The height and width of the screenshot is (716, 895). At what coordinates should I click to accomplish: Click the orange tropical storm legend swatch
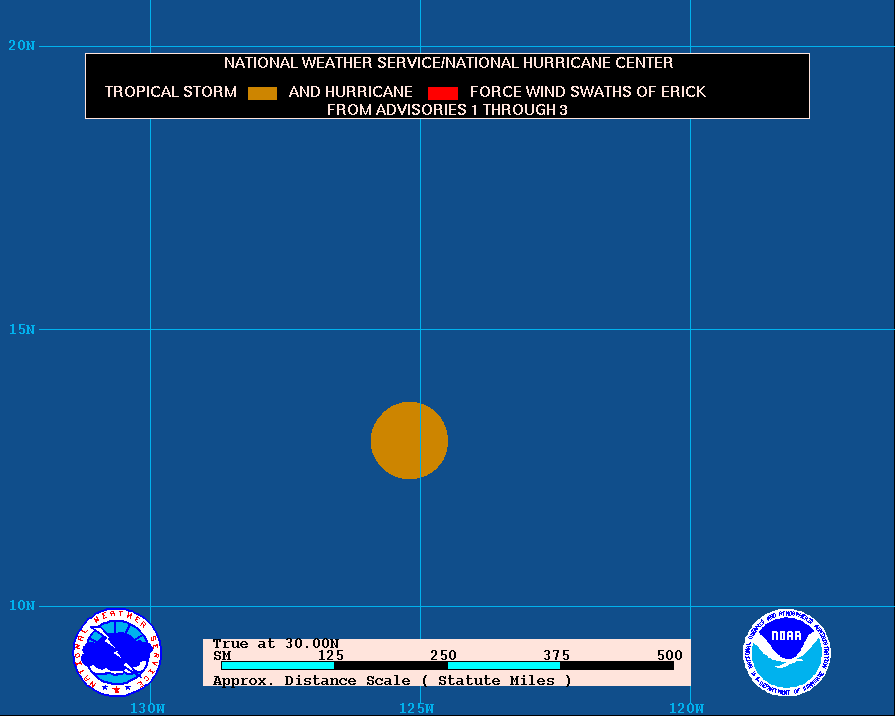pyautogui.click(x=263, y=93)
